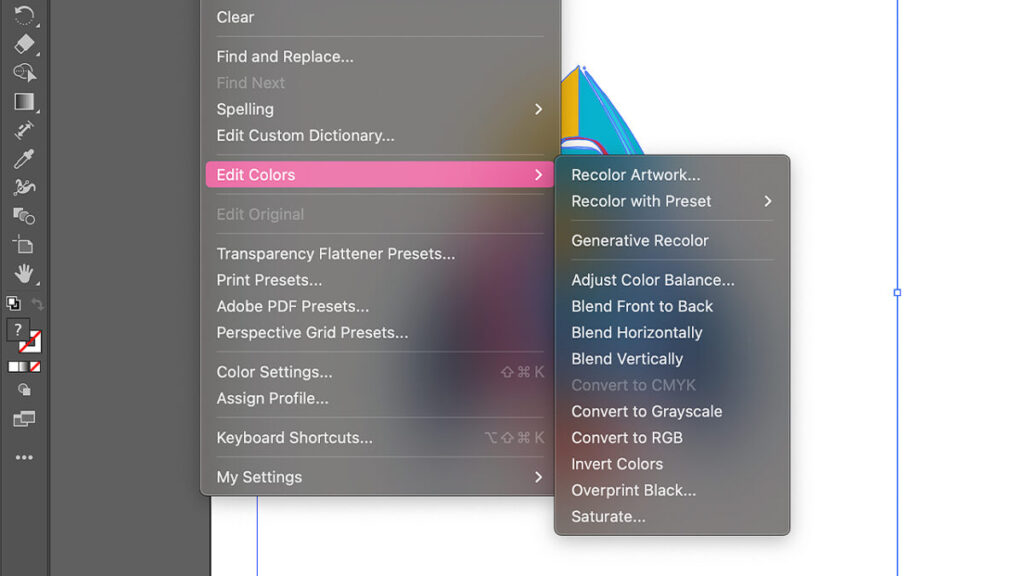Expand the Recolor with Preset submenu arrow
Viewport: 1024px width, 576px height.
(767, 201)
